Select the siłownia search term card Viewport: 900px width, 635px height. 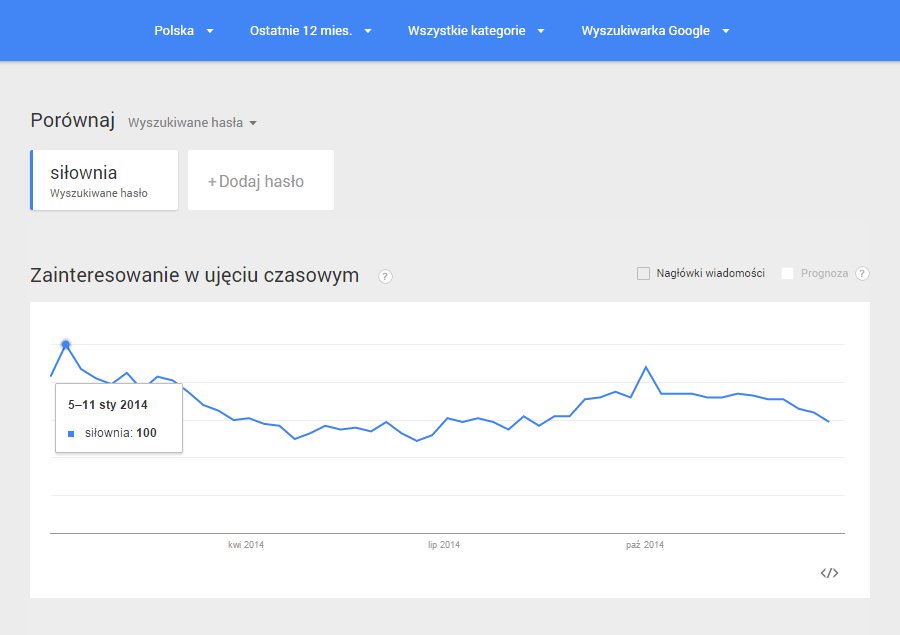tap(105, 180)
